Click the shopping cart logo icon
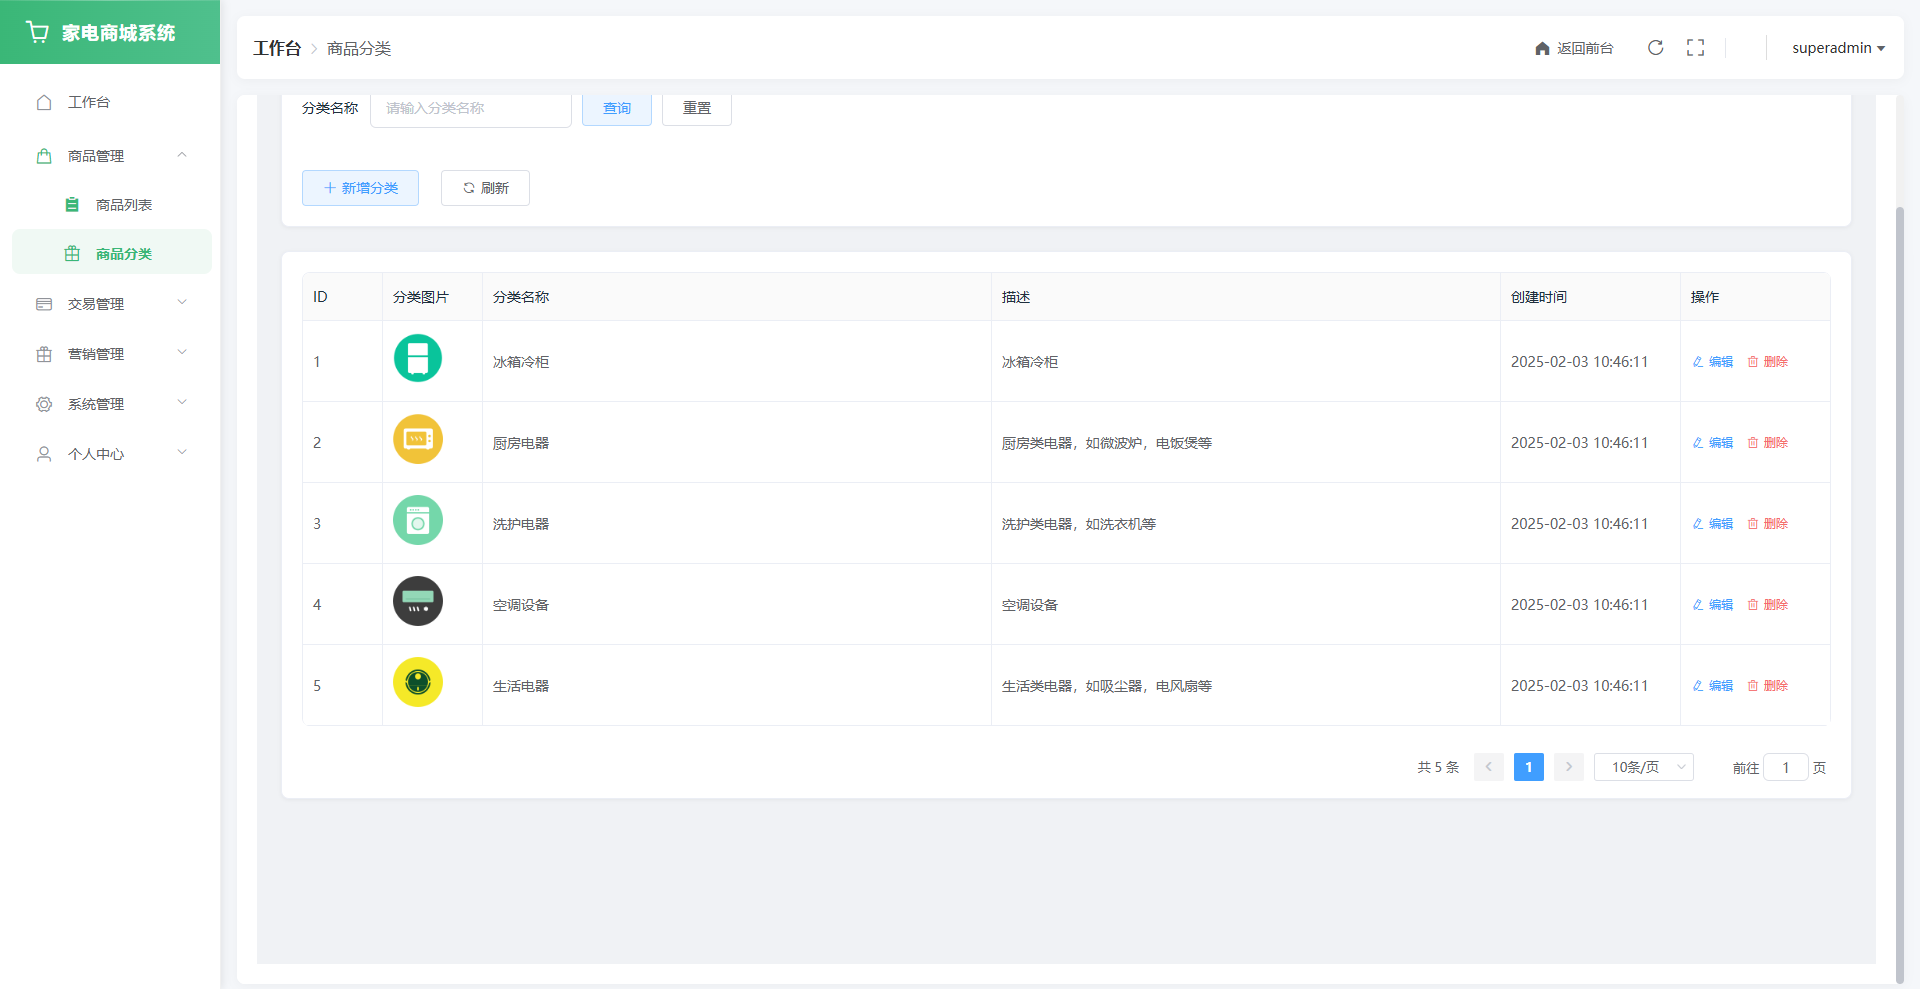 tap(38, 32)
